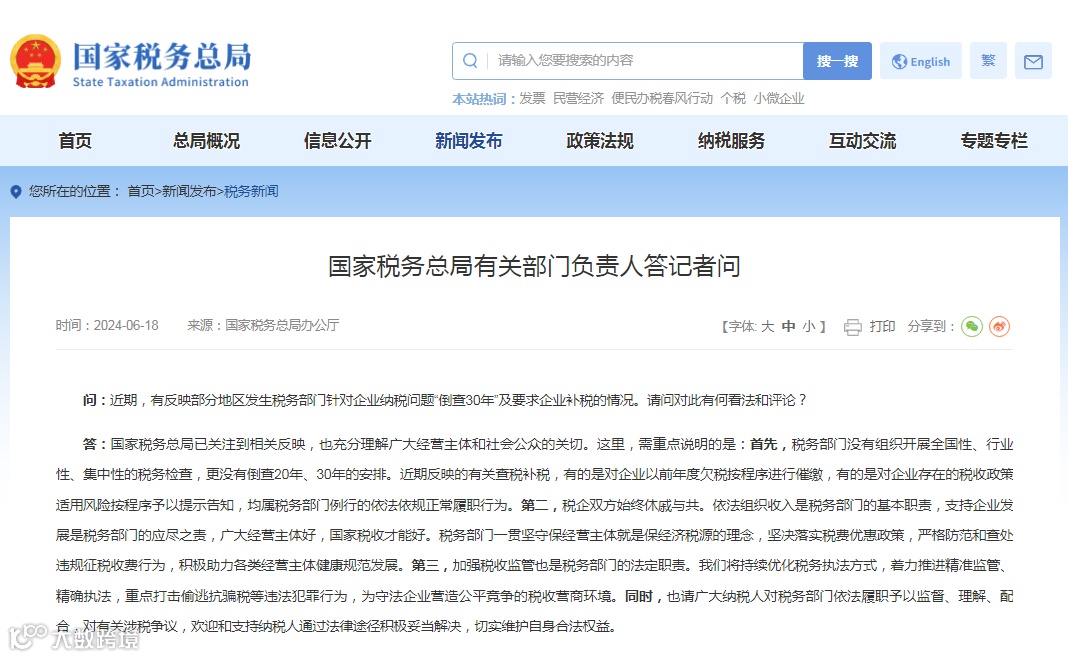Go to 新闻发布 in breadcrumb
Screen dimensions: 1068x658
tap(189, 191)
